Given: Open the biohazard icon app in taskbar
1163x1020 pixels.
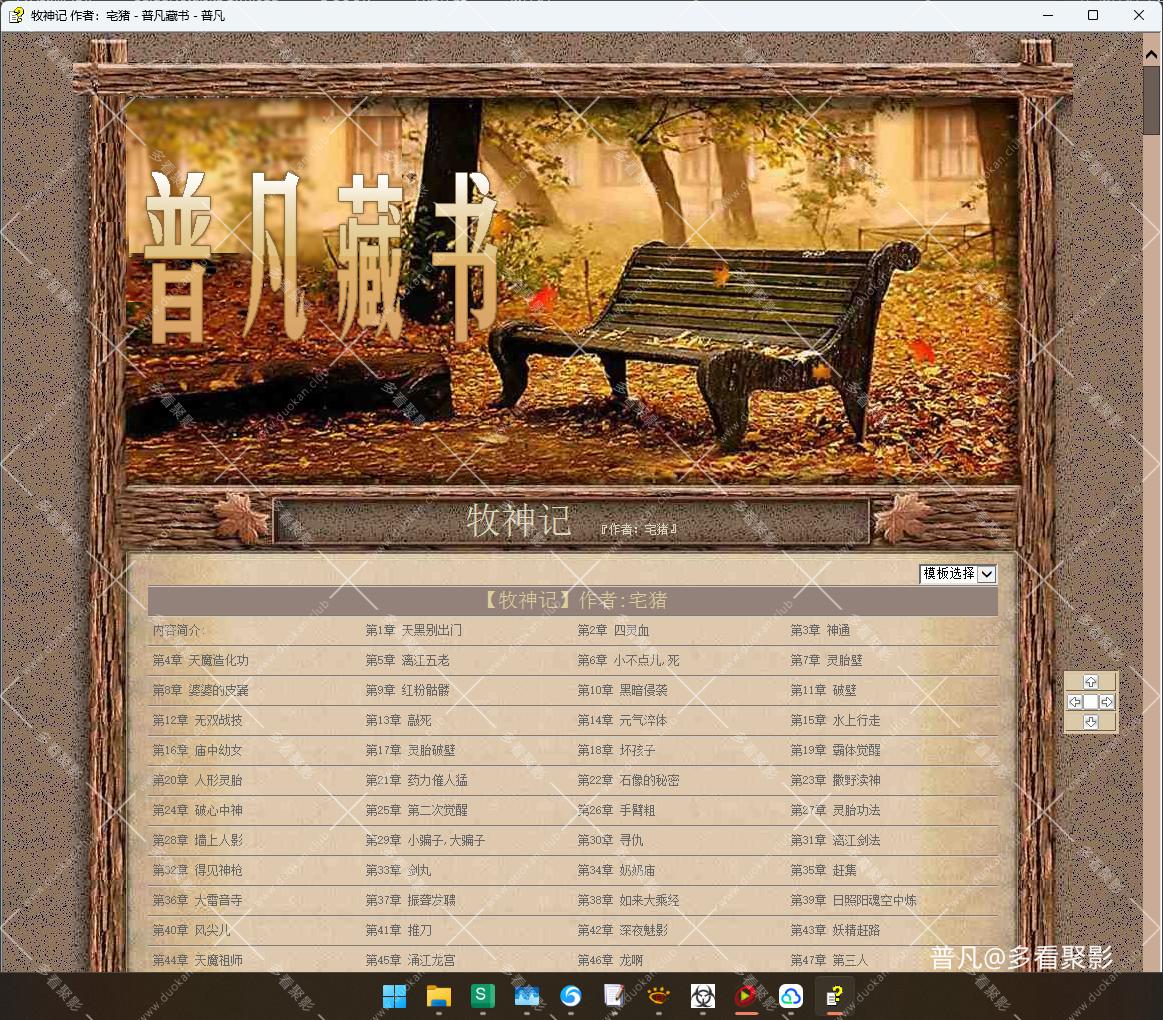Looking at the screenshot, I should pyautogui.click(x=703, y=996).
